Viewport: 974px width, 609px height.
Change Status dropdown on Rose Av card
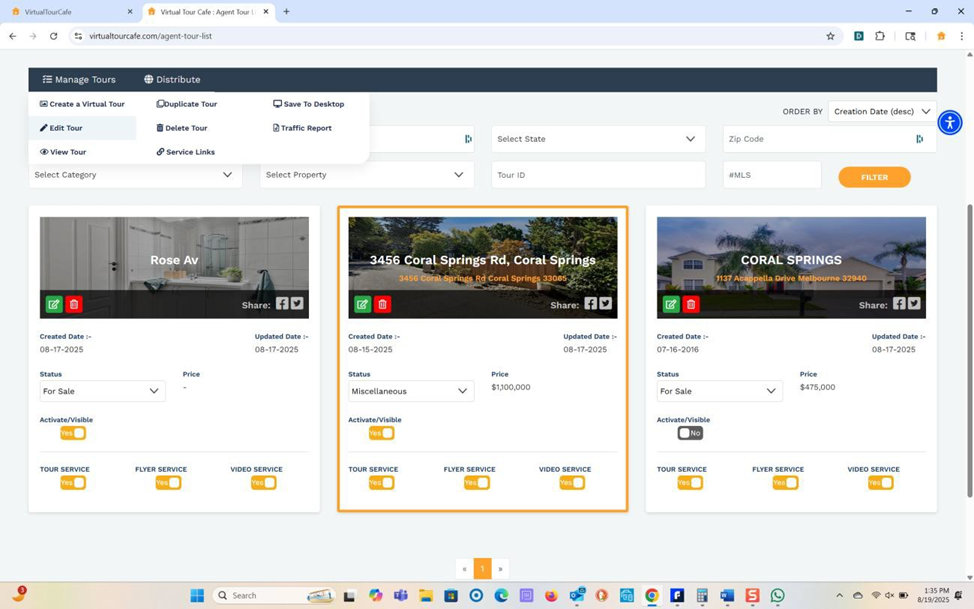102,391
